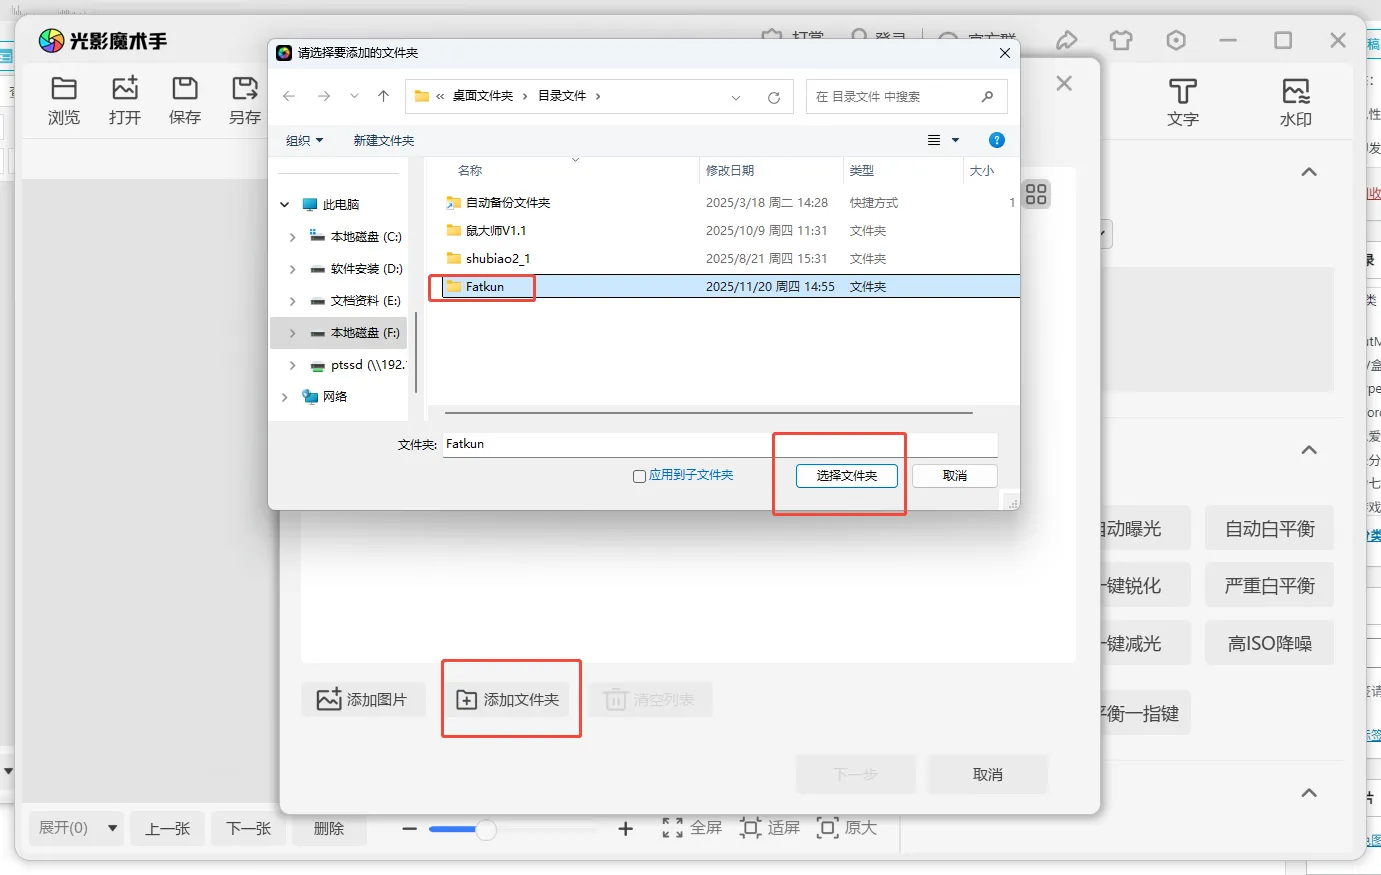Select the 自动备份文件夹 shortcut
This screenshot has width=1381, height=875.
click(x=508, y=203)
